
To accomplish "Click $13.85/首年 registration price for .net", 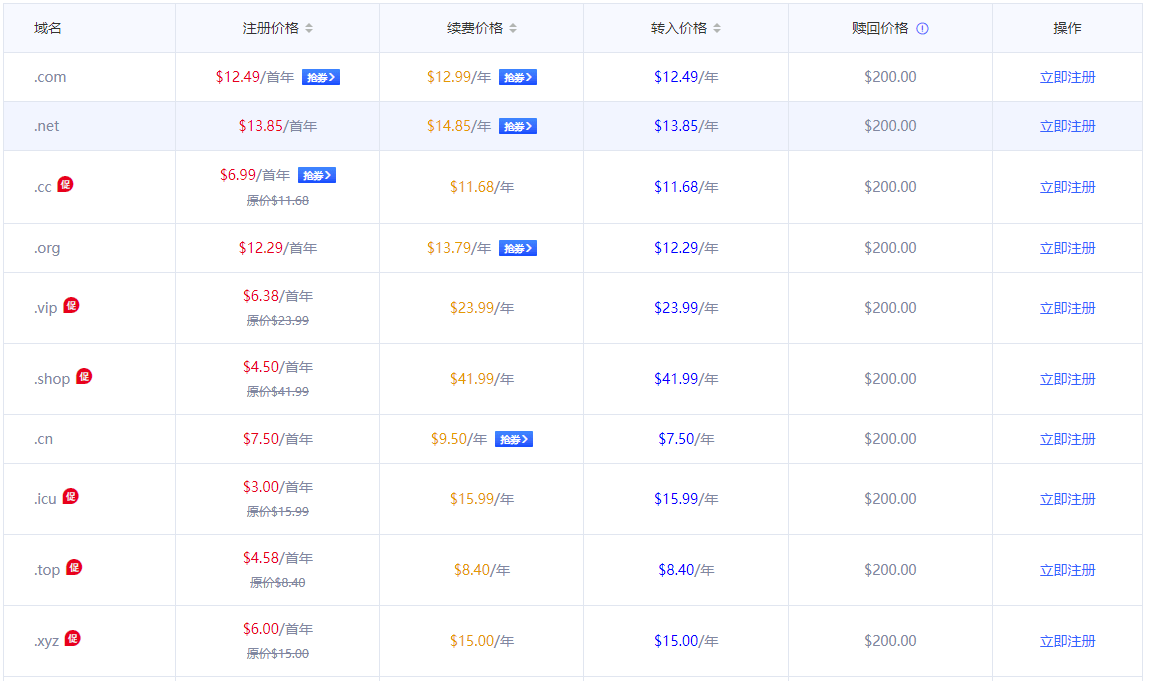I will [x=278, y=126].
